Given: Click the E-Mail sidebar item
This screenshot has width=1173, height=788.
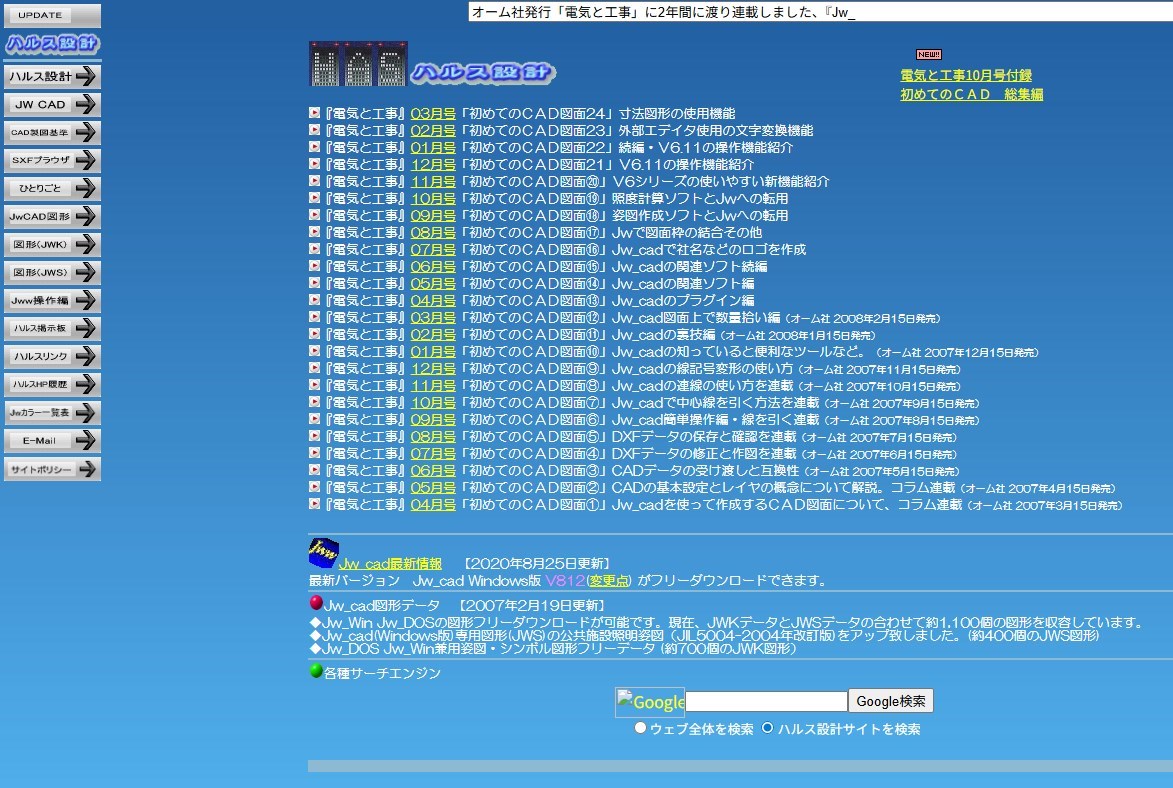Looking at the screenshot, I should coord(52,440).
